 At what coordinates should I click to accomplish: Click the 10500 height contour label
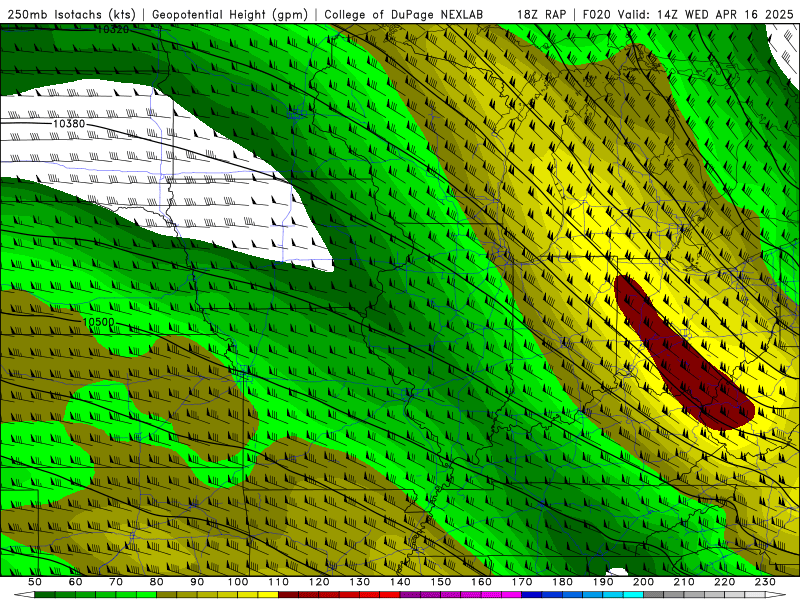click(x=98, y=322)
